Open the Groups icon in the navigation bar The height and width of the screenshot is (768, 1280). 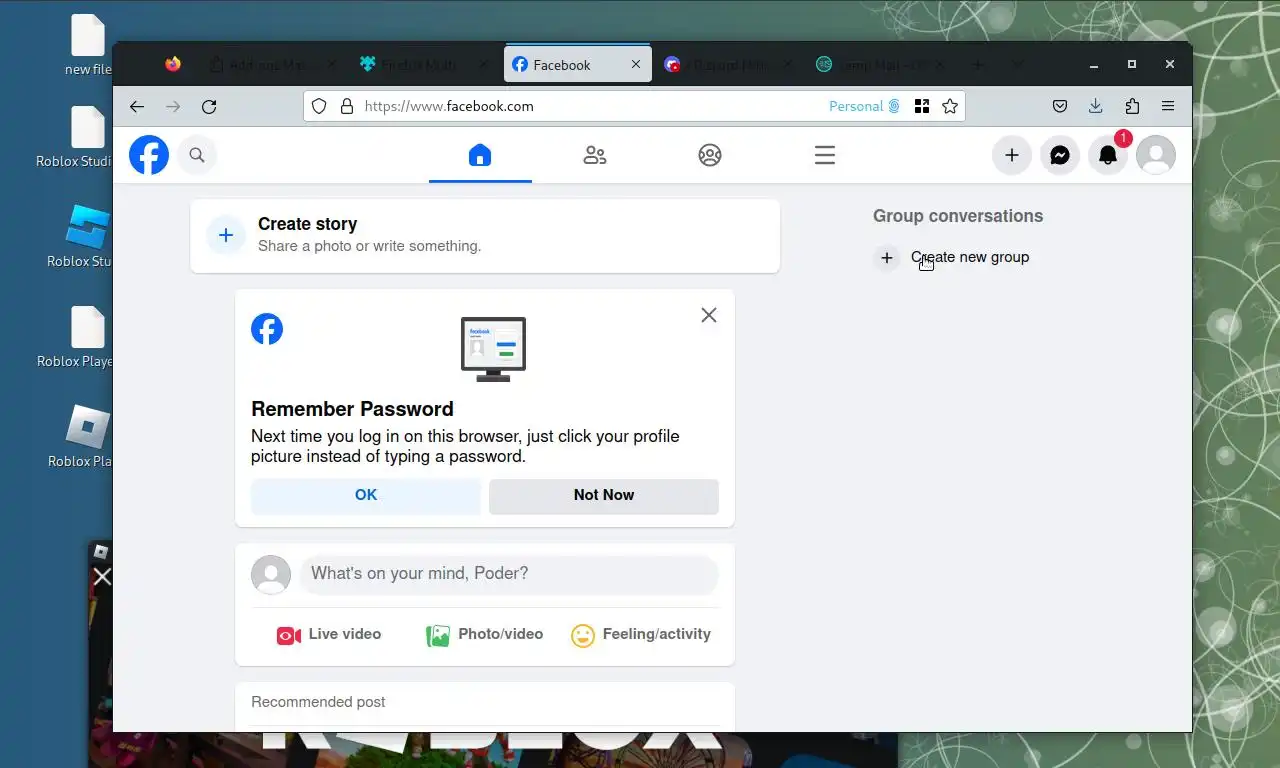click(710, 155)
